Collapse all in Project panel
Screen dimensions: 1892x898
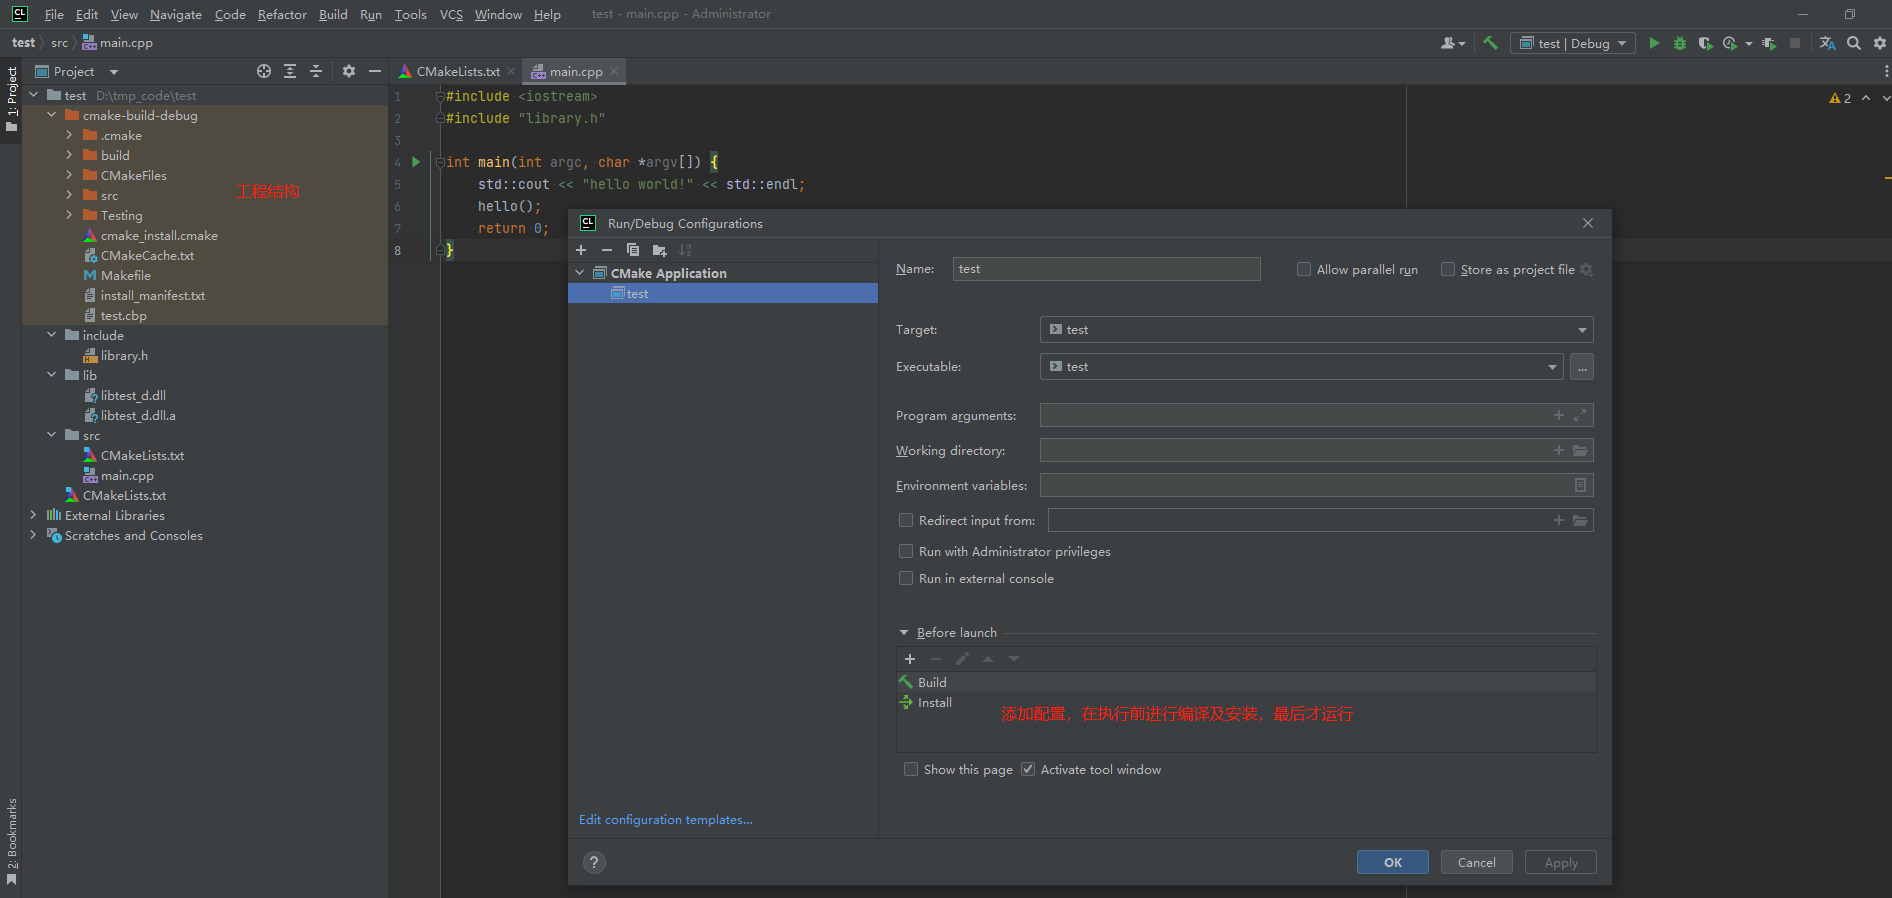tap(316, 71)
